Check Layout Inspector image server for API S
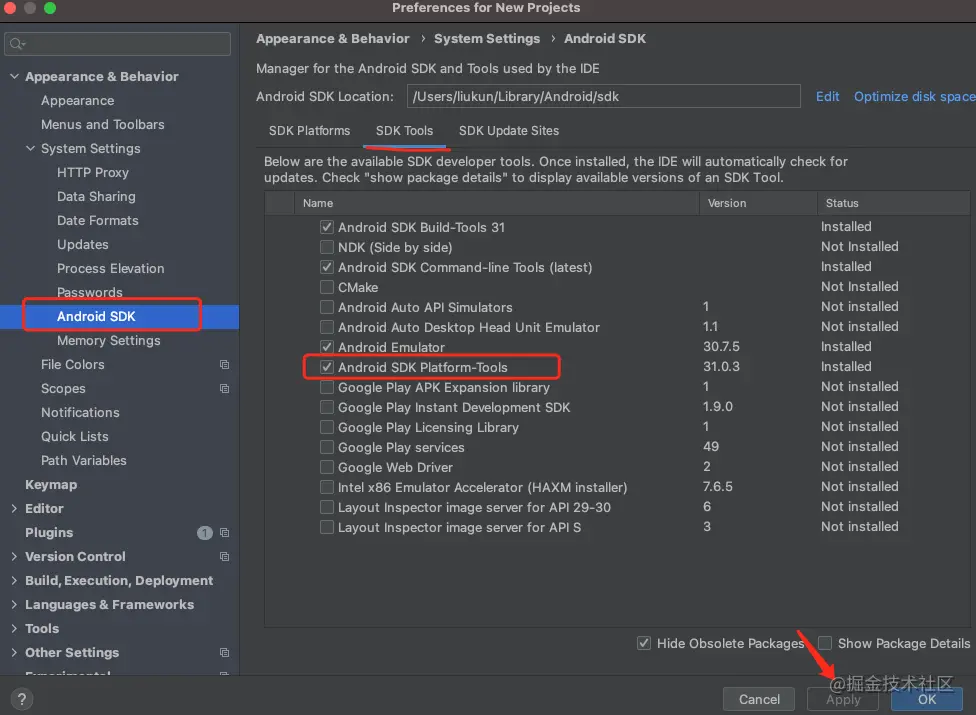976x715 pixels. click(327, 527)
